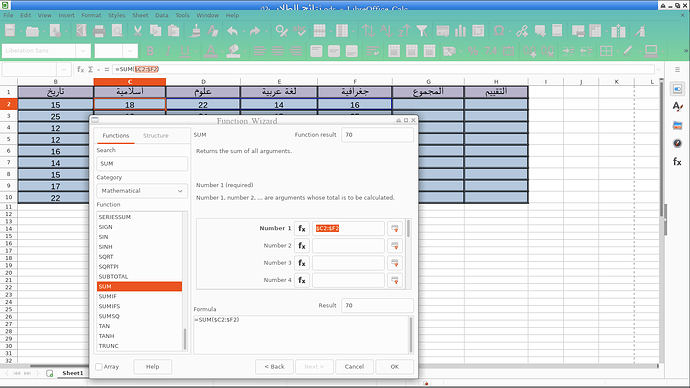Expand the Name Box dropdown arrow
The width and height of the screenshot is (690, 388).
point(64,70)
